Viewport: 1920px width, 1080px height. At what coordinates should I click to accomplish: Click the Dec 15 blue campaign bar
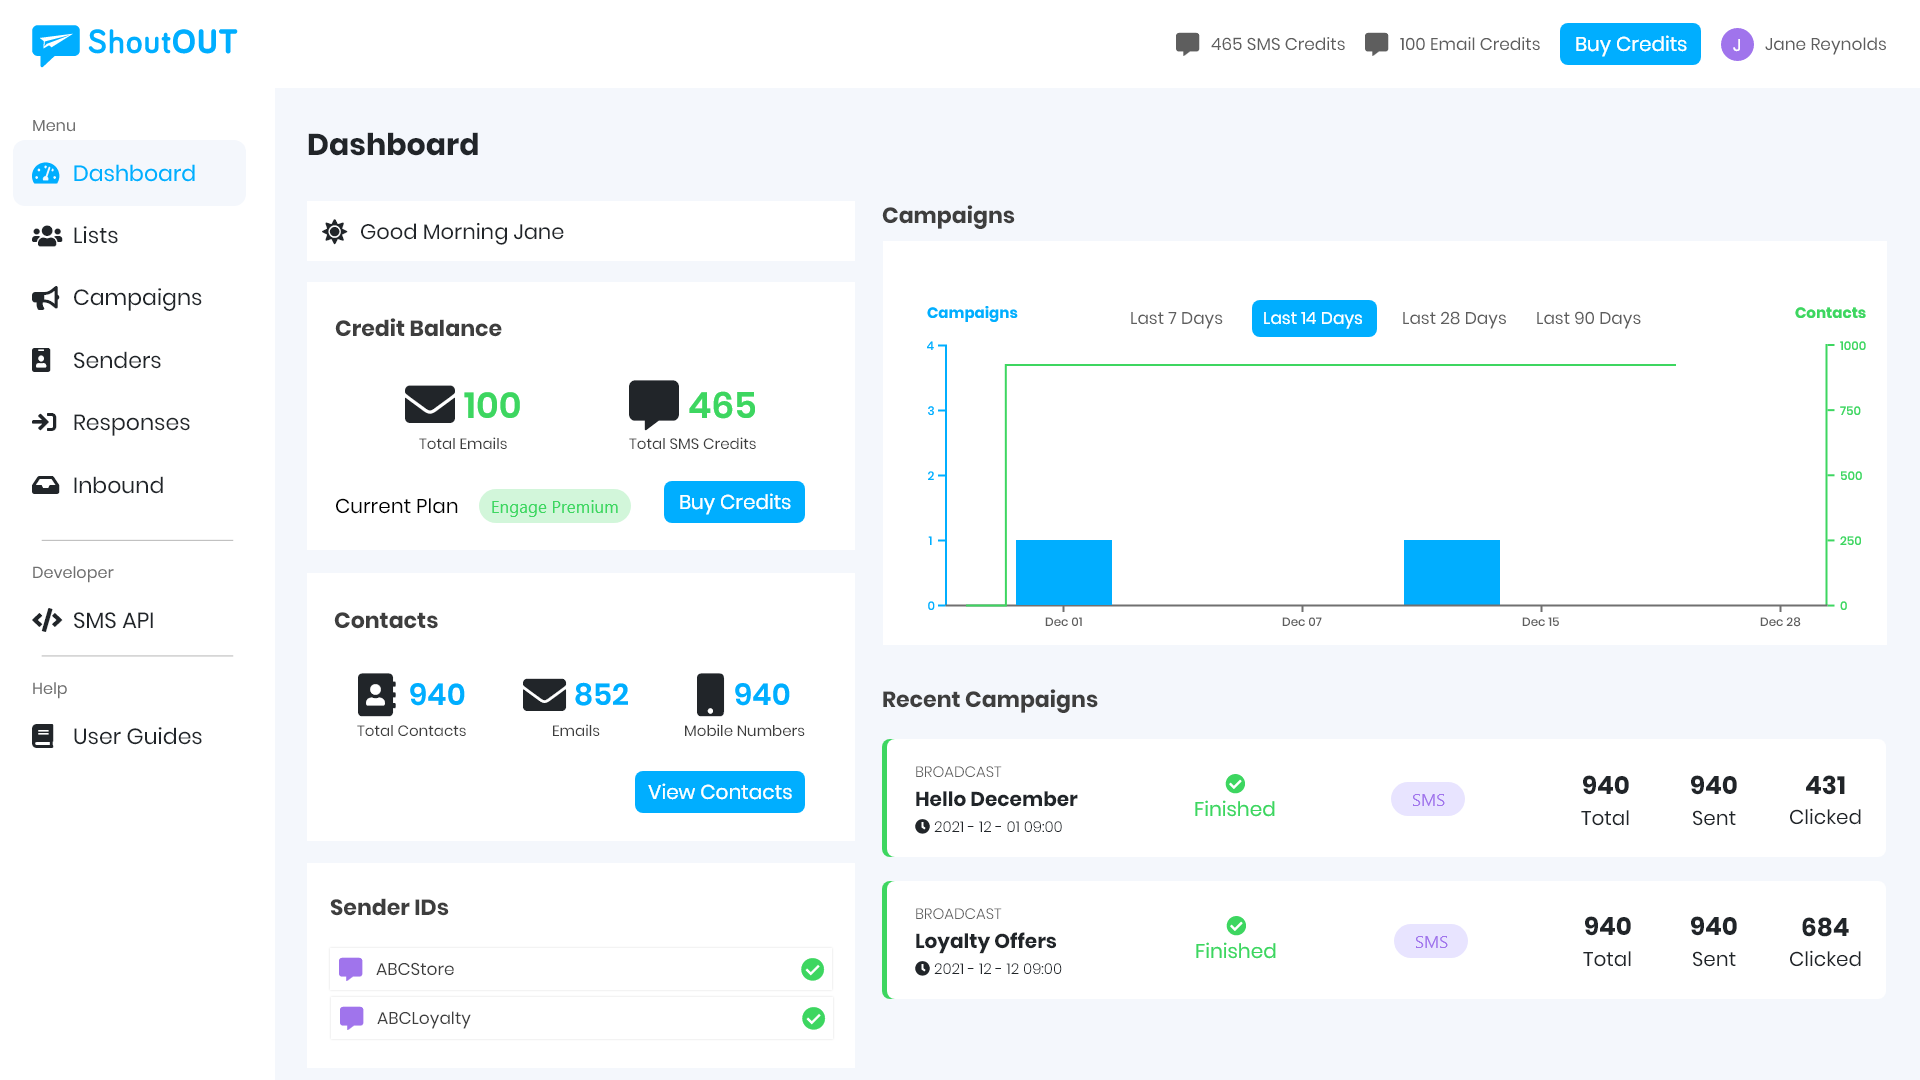tap(1451, 573)
